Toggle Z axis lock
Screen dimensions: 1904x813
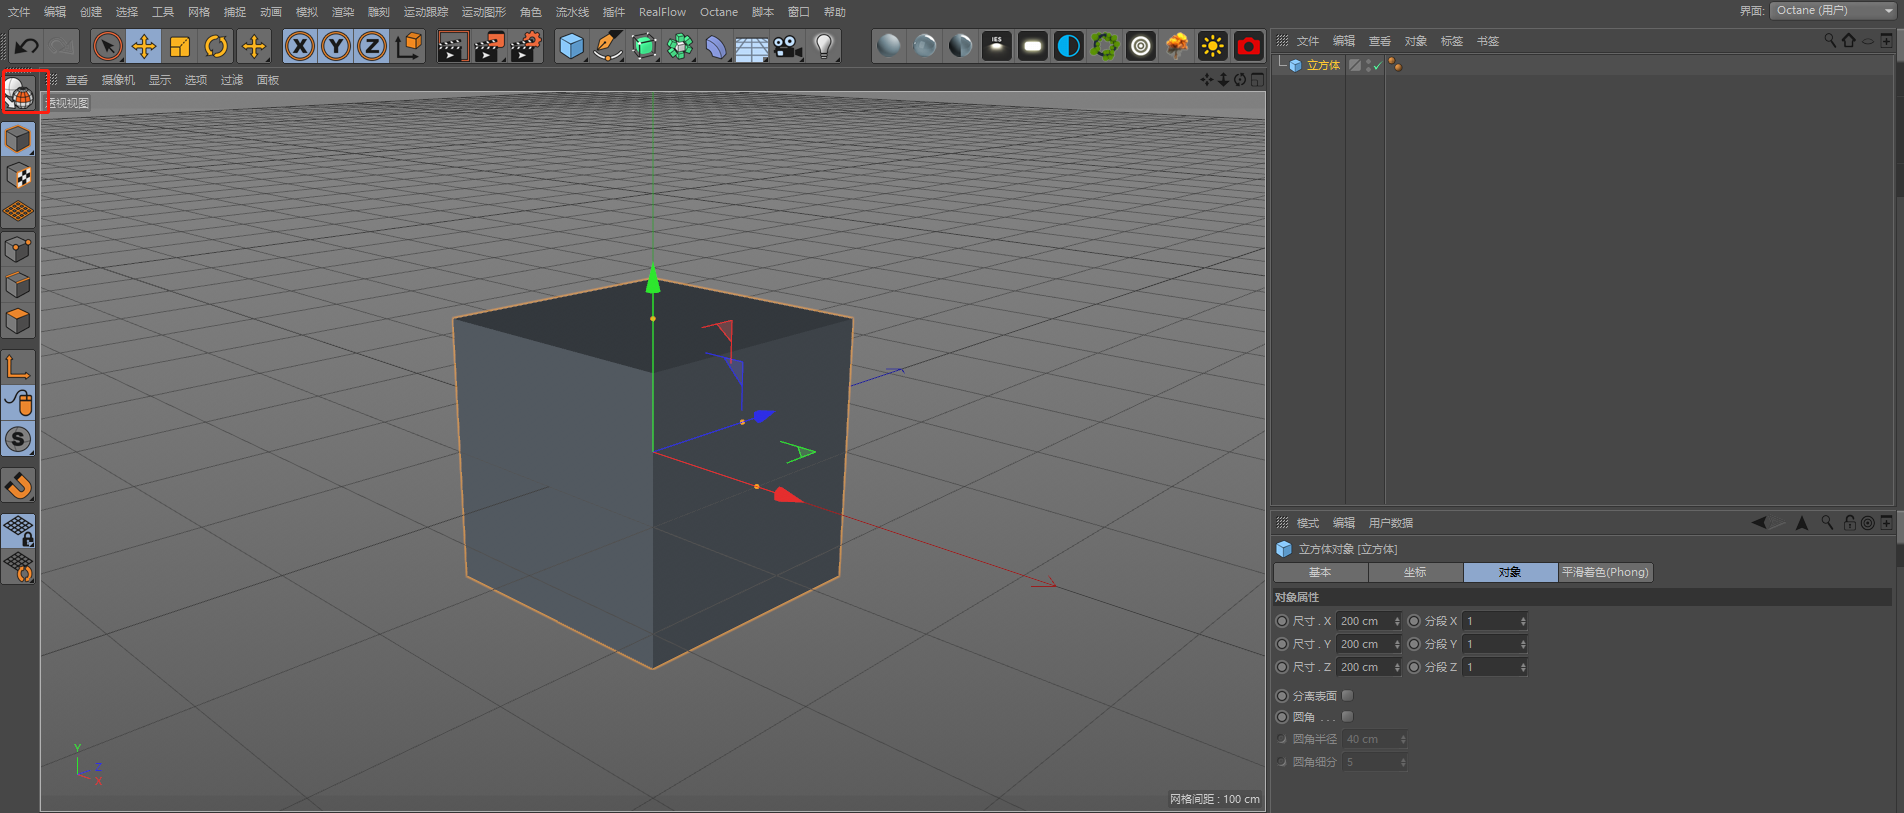coord(372,46)
